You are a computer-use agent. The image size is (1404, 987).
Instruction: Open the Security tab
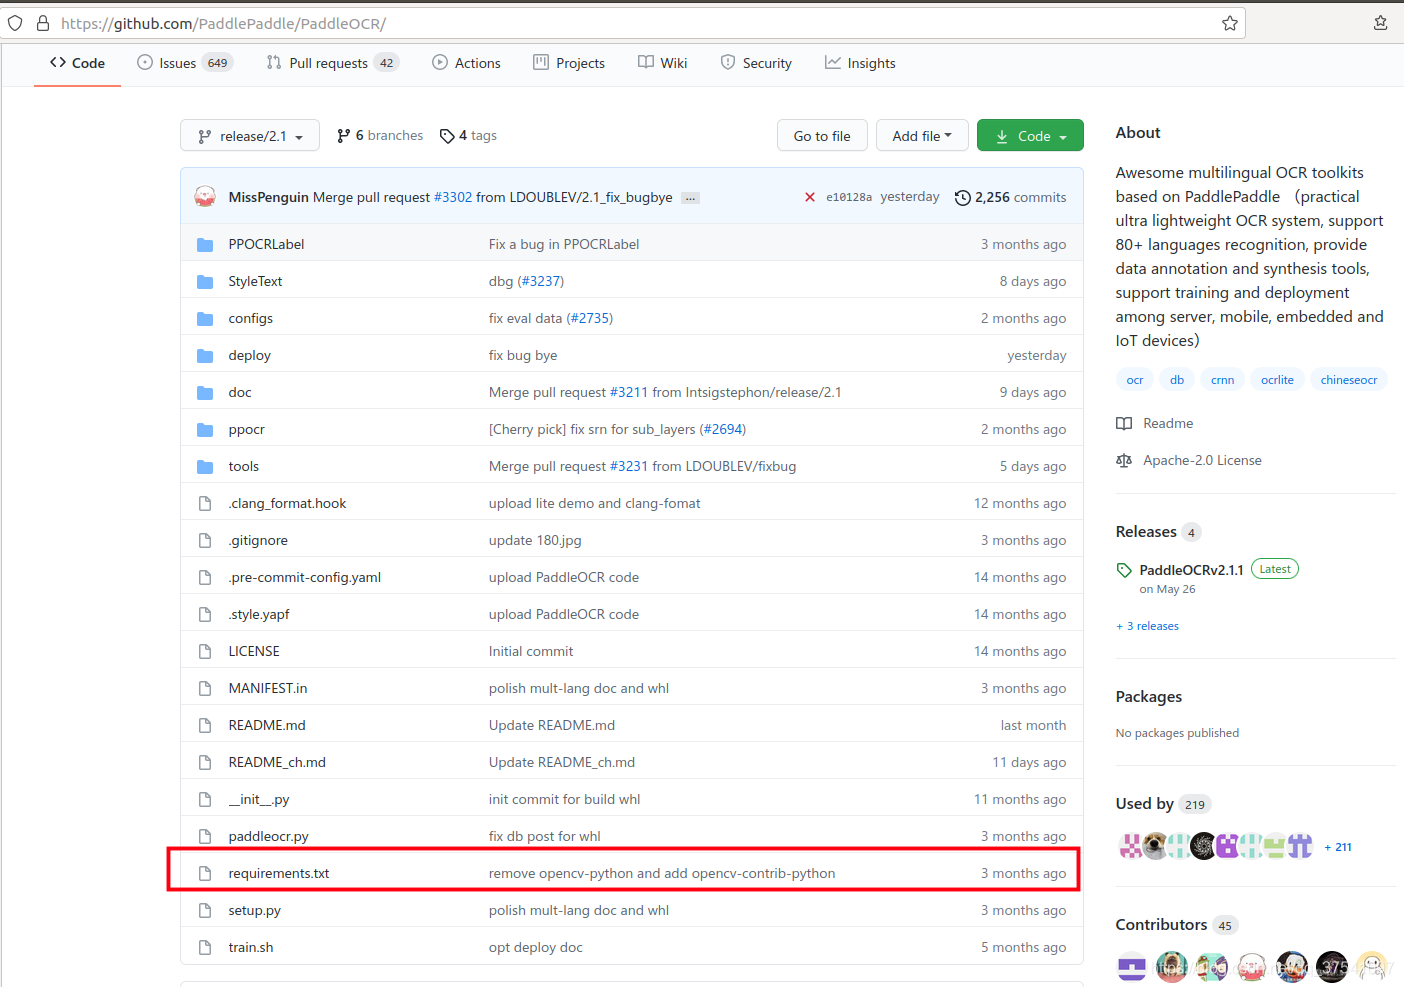(756, 63)
